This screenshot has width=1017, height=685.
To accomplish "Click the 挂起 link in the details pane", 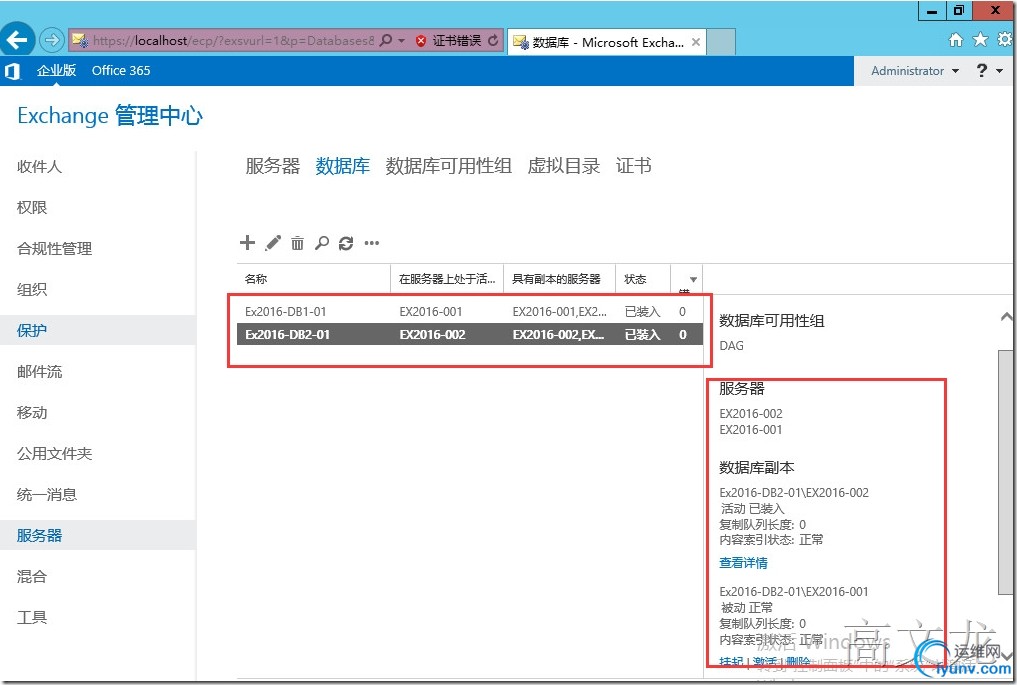I will point(731,662).
